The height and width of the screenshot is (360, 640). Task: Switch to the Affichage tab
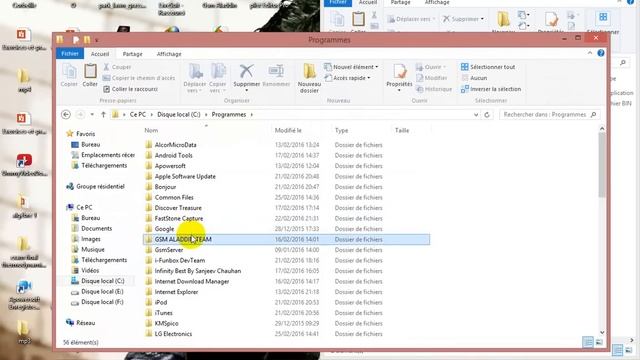coord(169,54)
